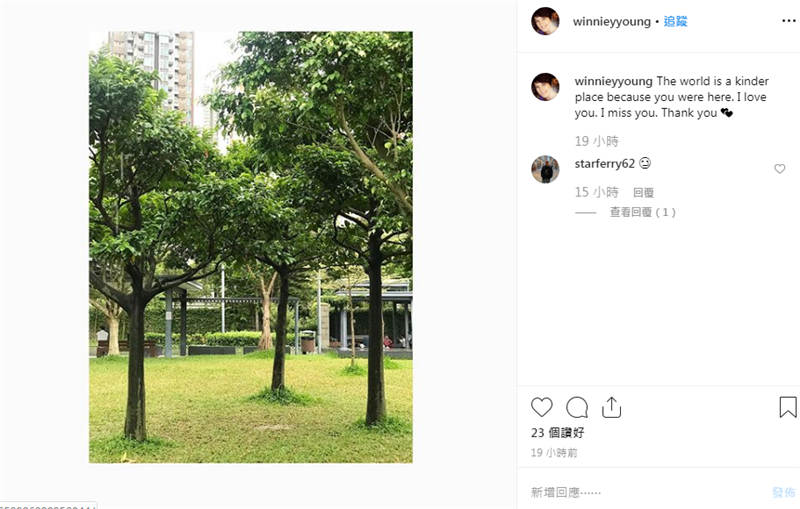Share the post using share icon
Viewport: 800px width, 509px height.
611,408
